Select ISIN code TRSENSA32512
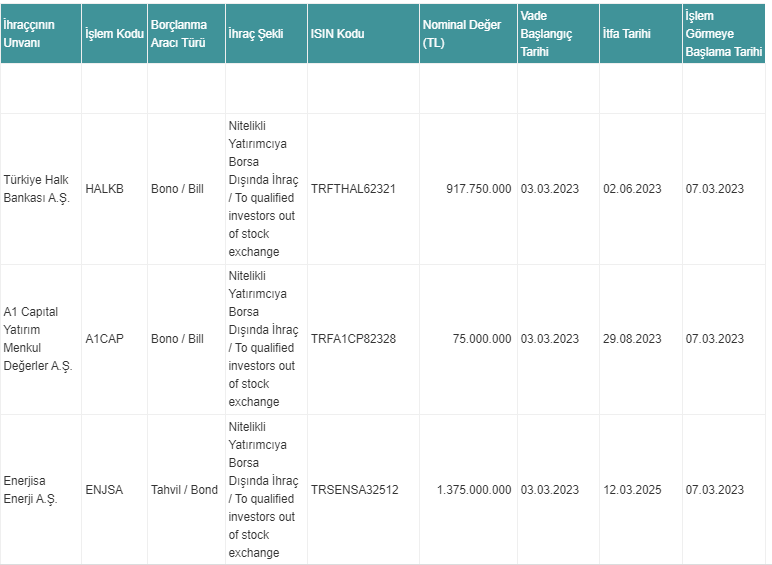Viewport: 772px width, 565px height. tap(354, 490)
